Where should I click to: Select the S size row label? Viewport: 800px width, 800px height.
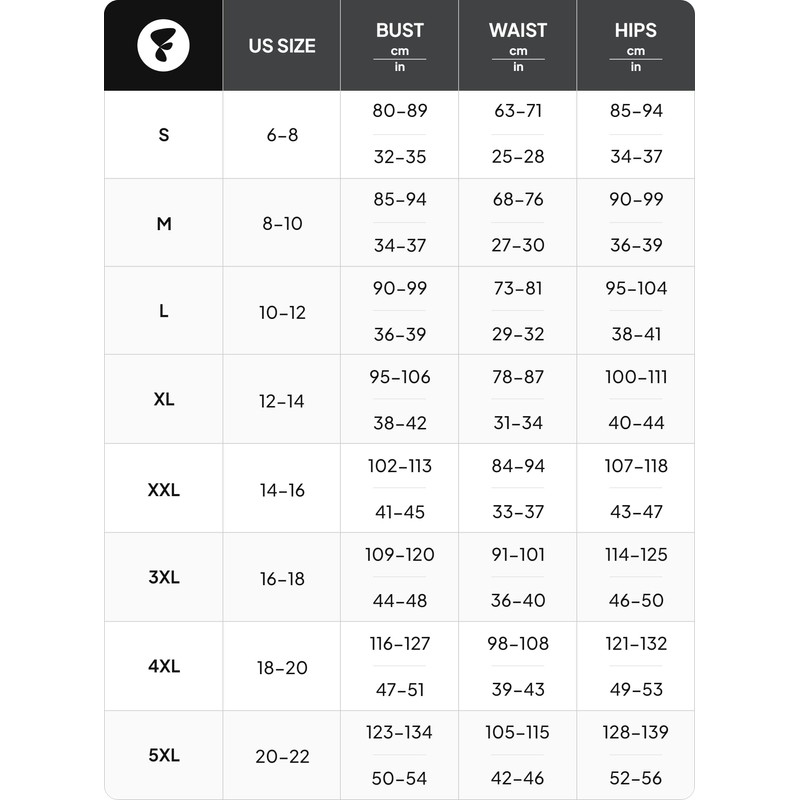[x=164, y=135]
